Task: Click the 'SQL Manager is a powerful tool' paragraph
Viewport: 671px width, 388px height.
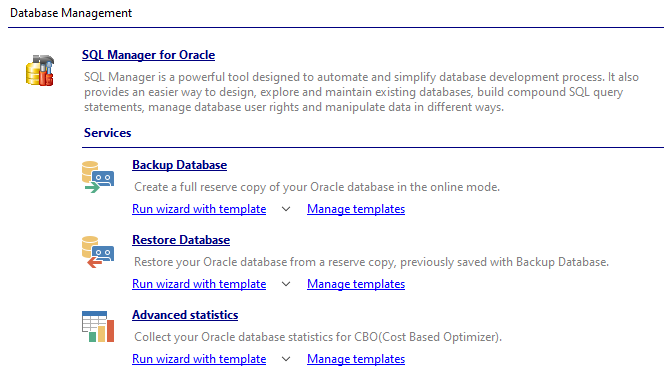Action: [361, 92]
